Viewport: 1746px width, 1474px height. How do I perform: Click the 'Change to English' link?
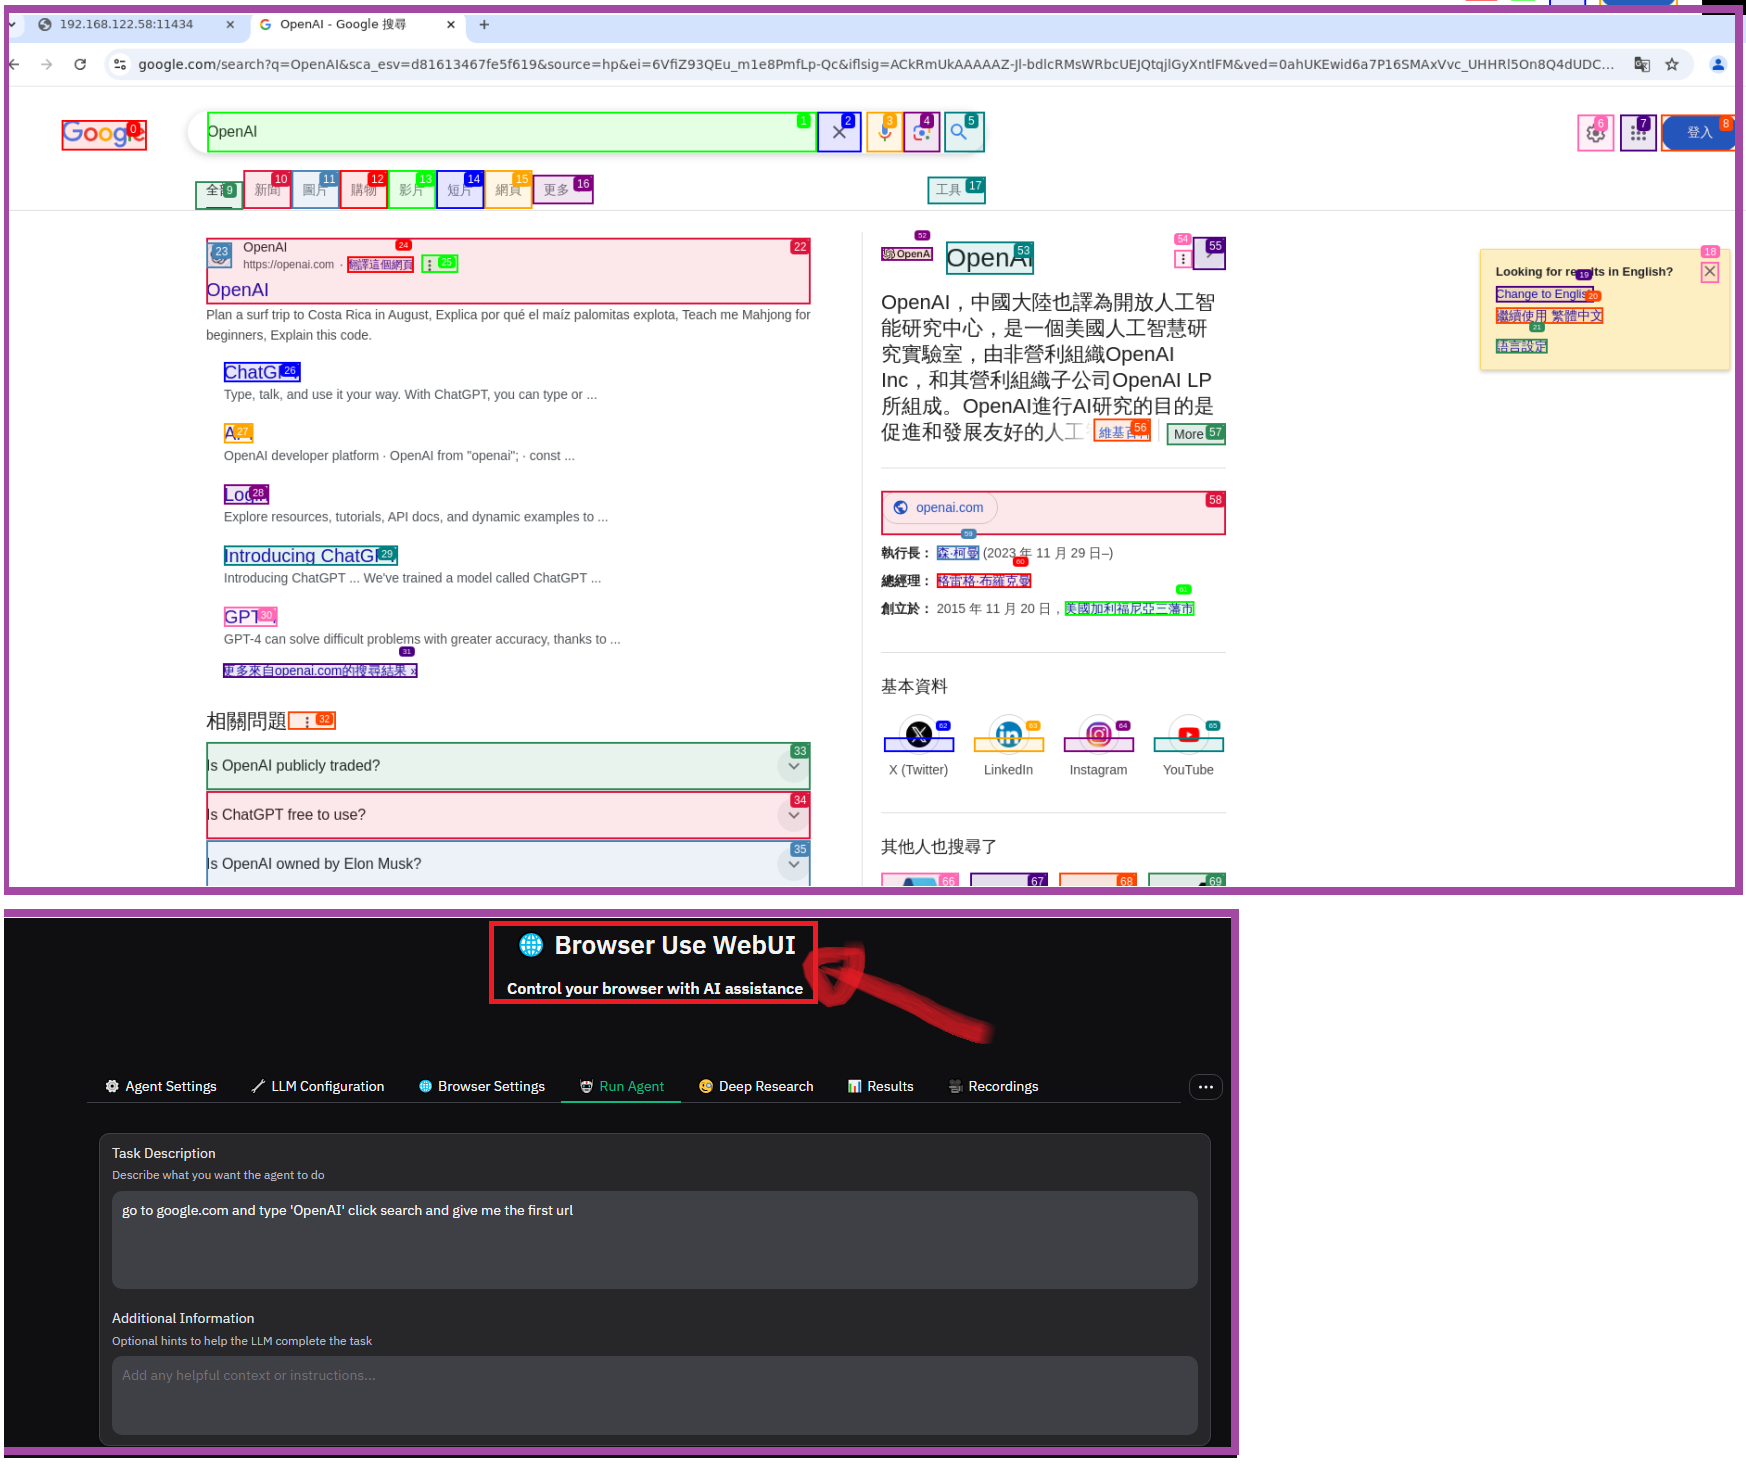[x=1543, y=294]
